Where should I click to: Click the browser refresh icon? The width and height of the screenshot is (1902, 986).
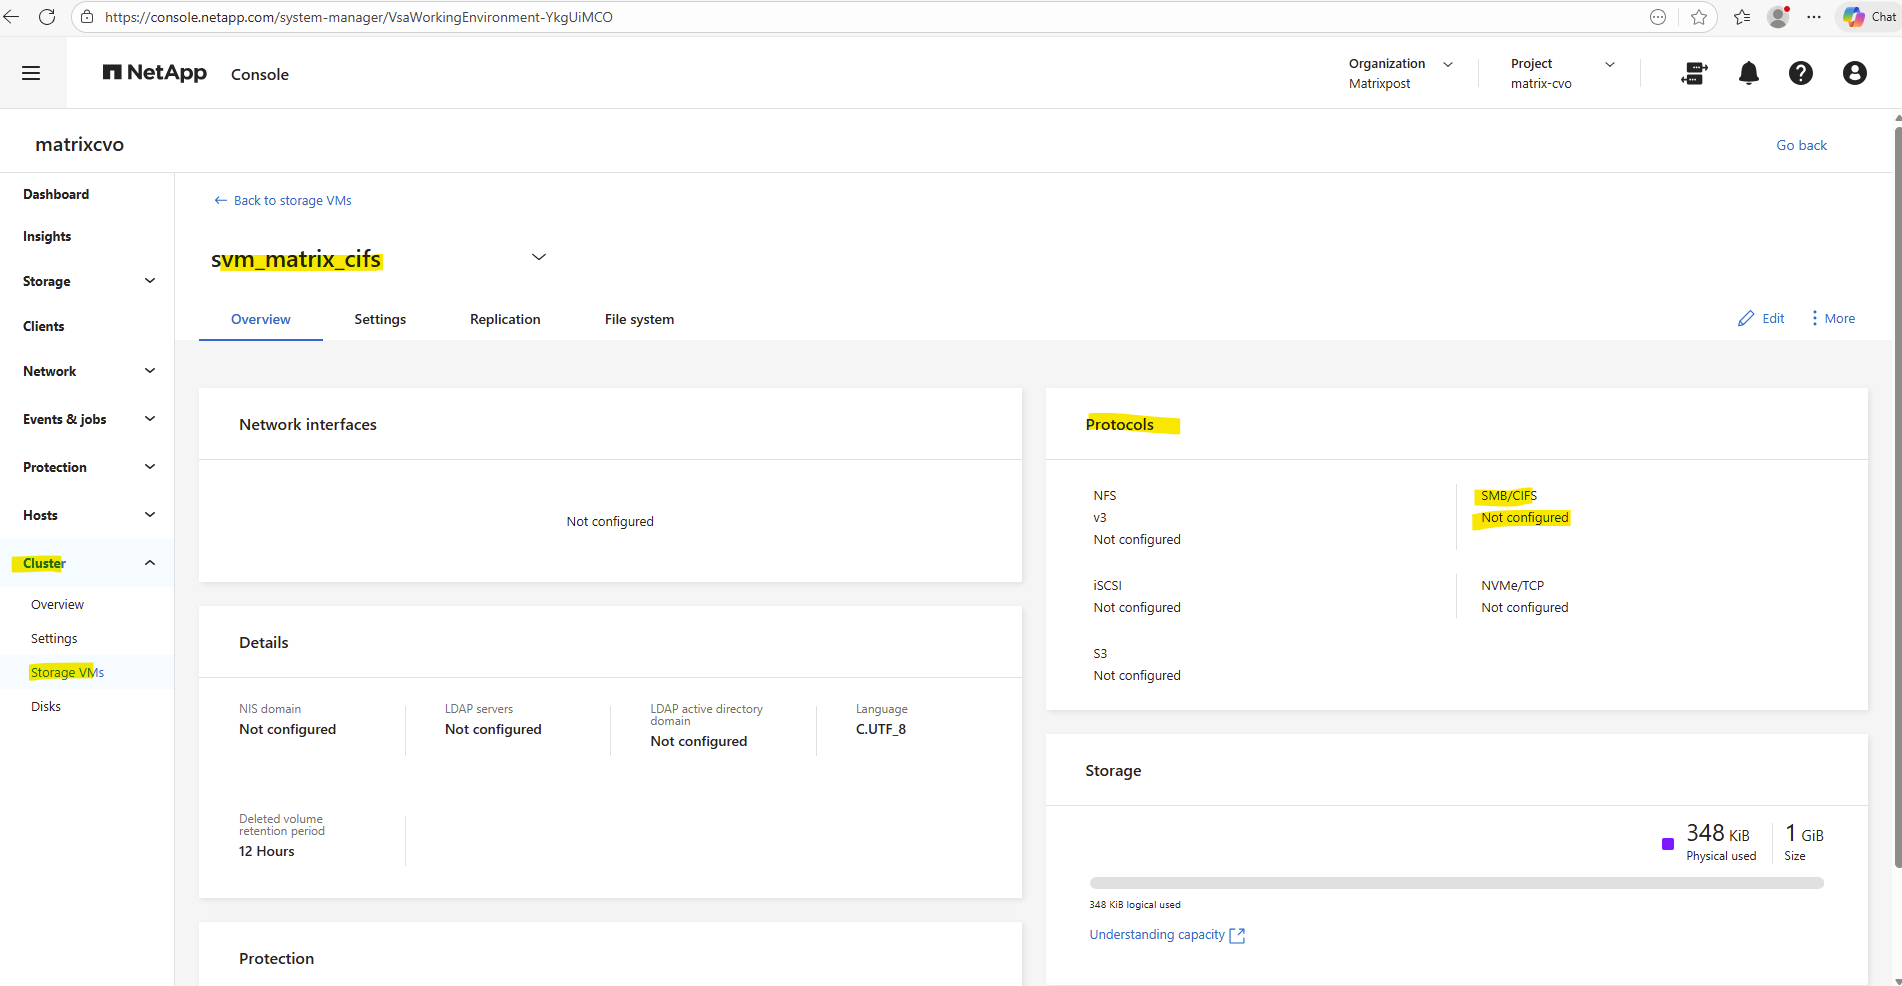(x=46, y=17)
